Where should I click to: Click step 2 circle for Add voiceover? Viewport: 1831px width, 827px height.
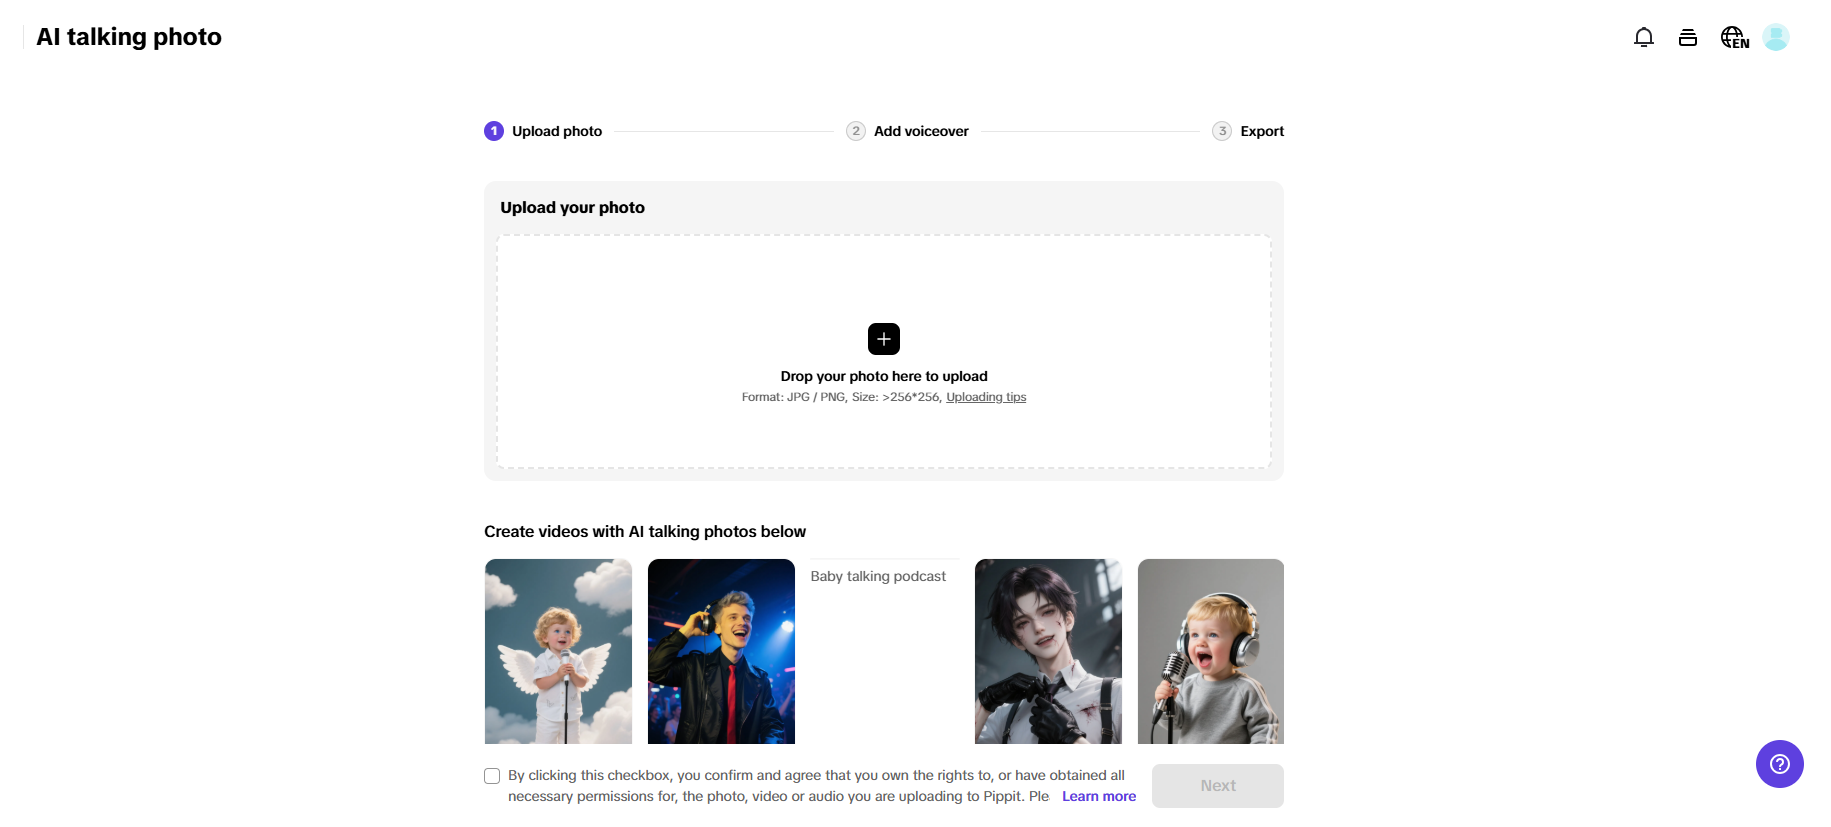click(x=856, y=131)
